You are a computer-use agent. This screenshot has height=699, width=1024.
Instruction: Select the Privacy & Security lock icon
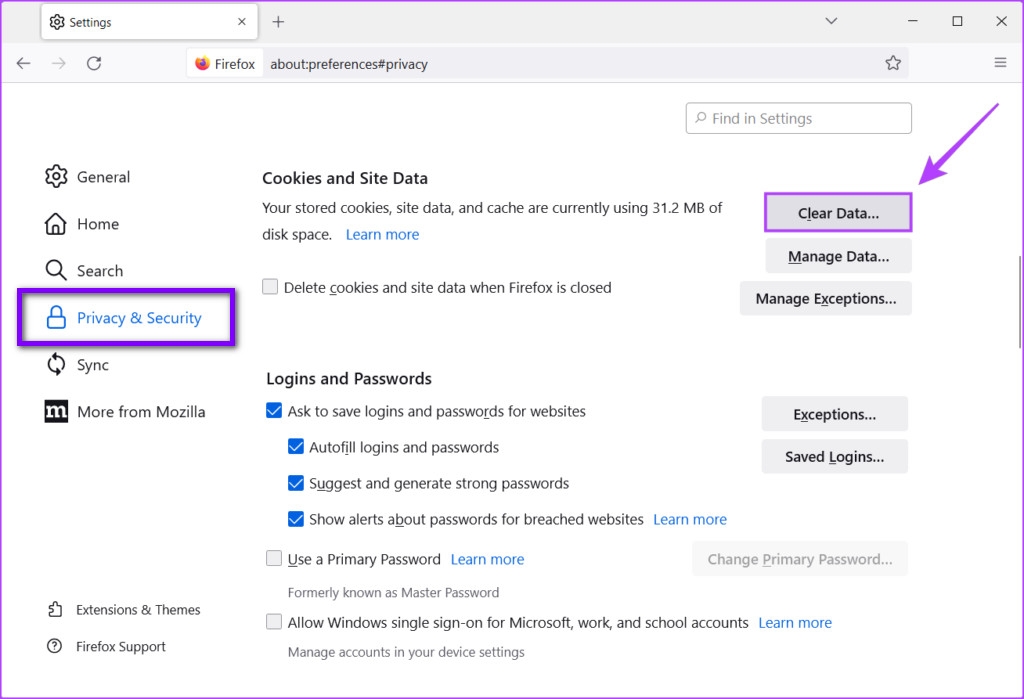(x=57, y=317)
